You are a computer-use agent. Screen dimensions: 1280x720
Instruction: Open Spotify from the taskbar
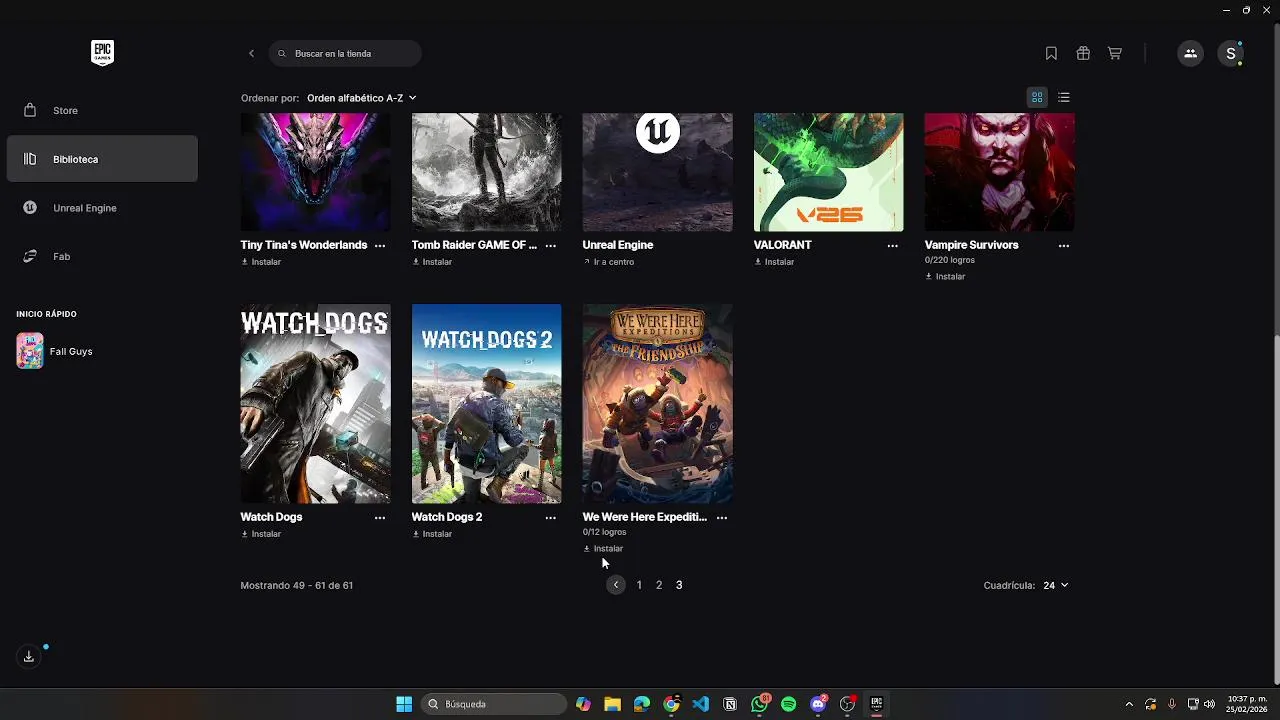coord(789,704)
